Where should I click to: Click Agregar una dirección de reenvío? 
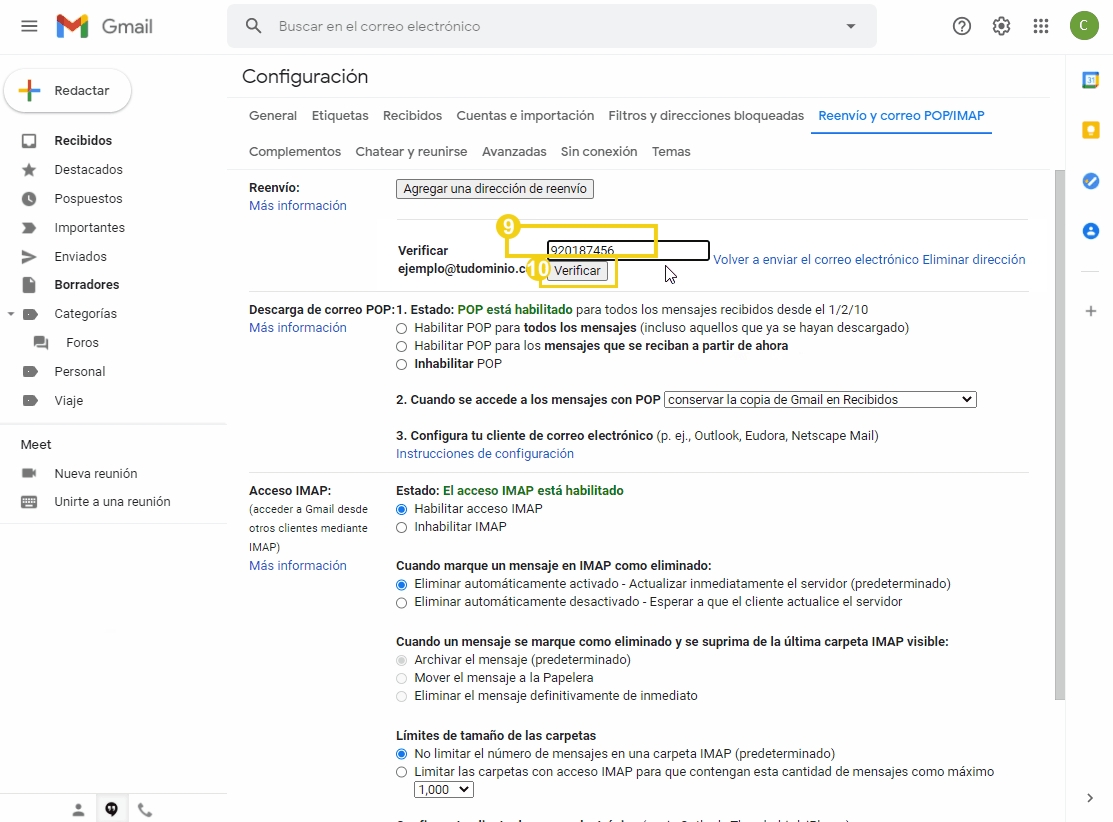[x=494, y=188]
